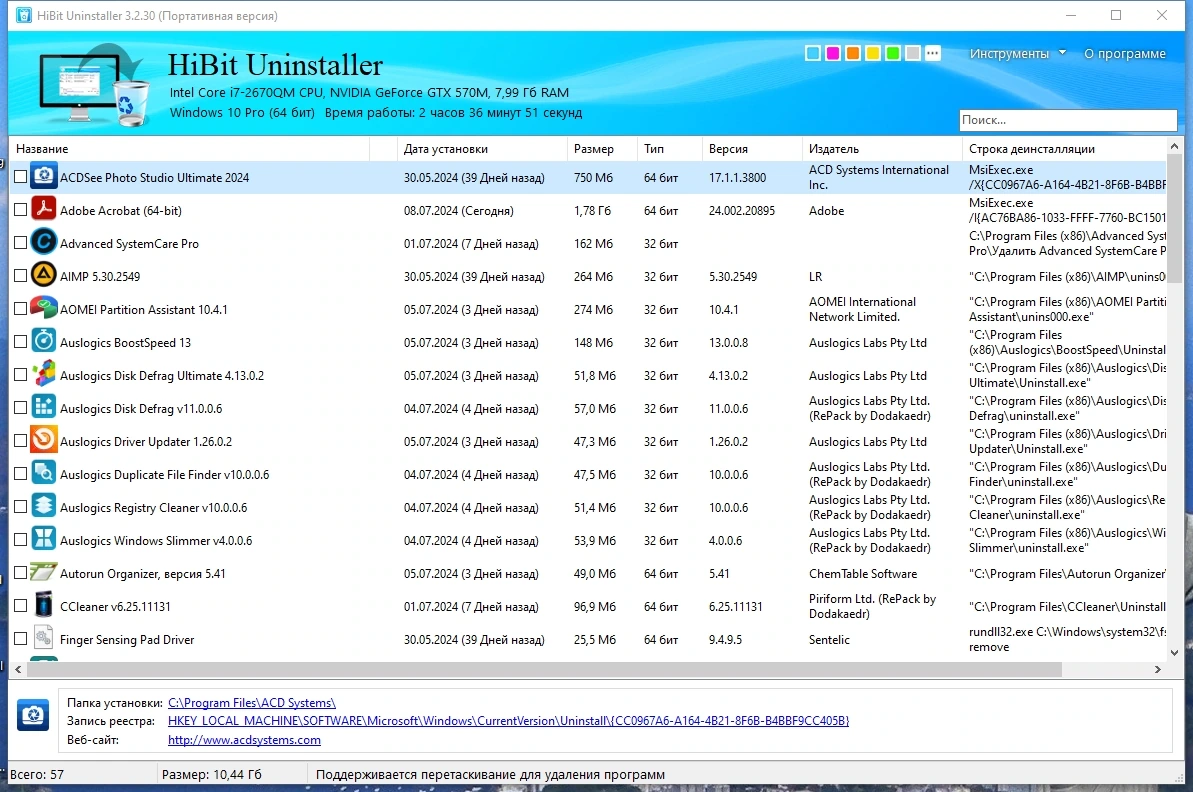
Task: Open the Инструменты dropdown menu
Action: [1017, 53]
